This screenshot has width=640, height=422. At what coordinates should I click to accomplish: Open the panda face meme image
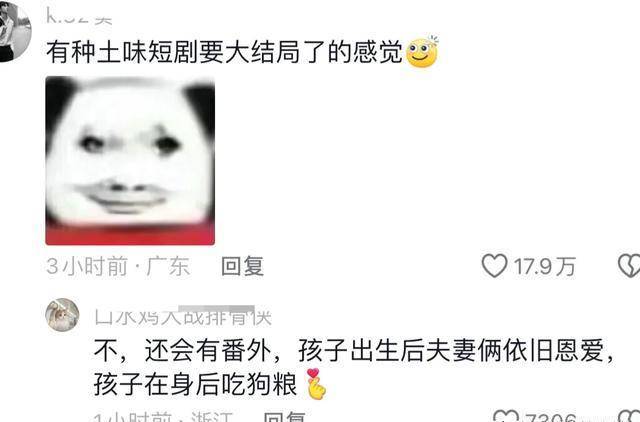130,161
